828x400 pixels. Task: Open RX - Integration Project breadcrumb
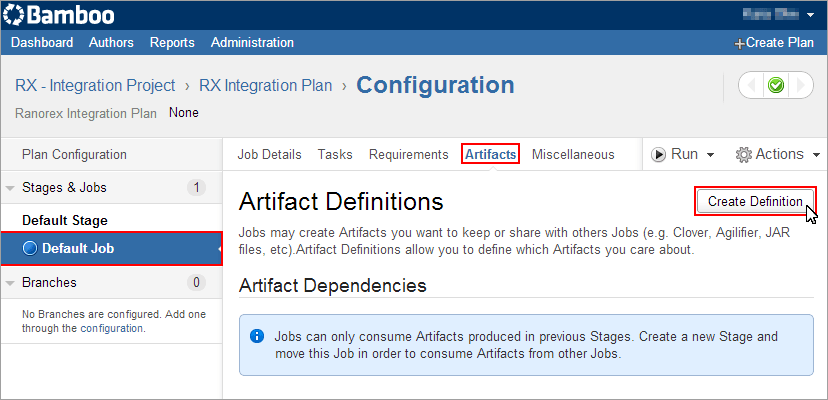(x=95, y=86)
